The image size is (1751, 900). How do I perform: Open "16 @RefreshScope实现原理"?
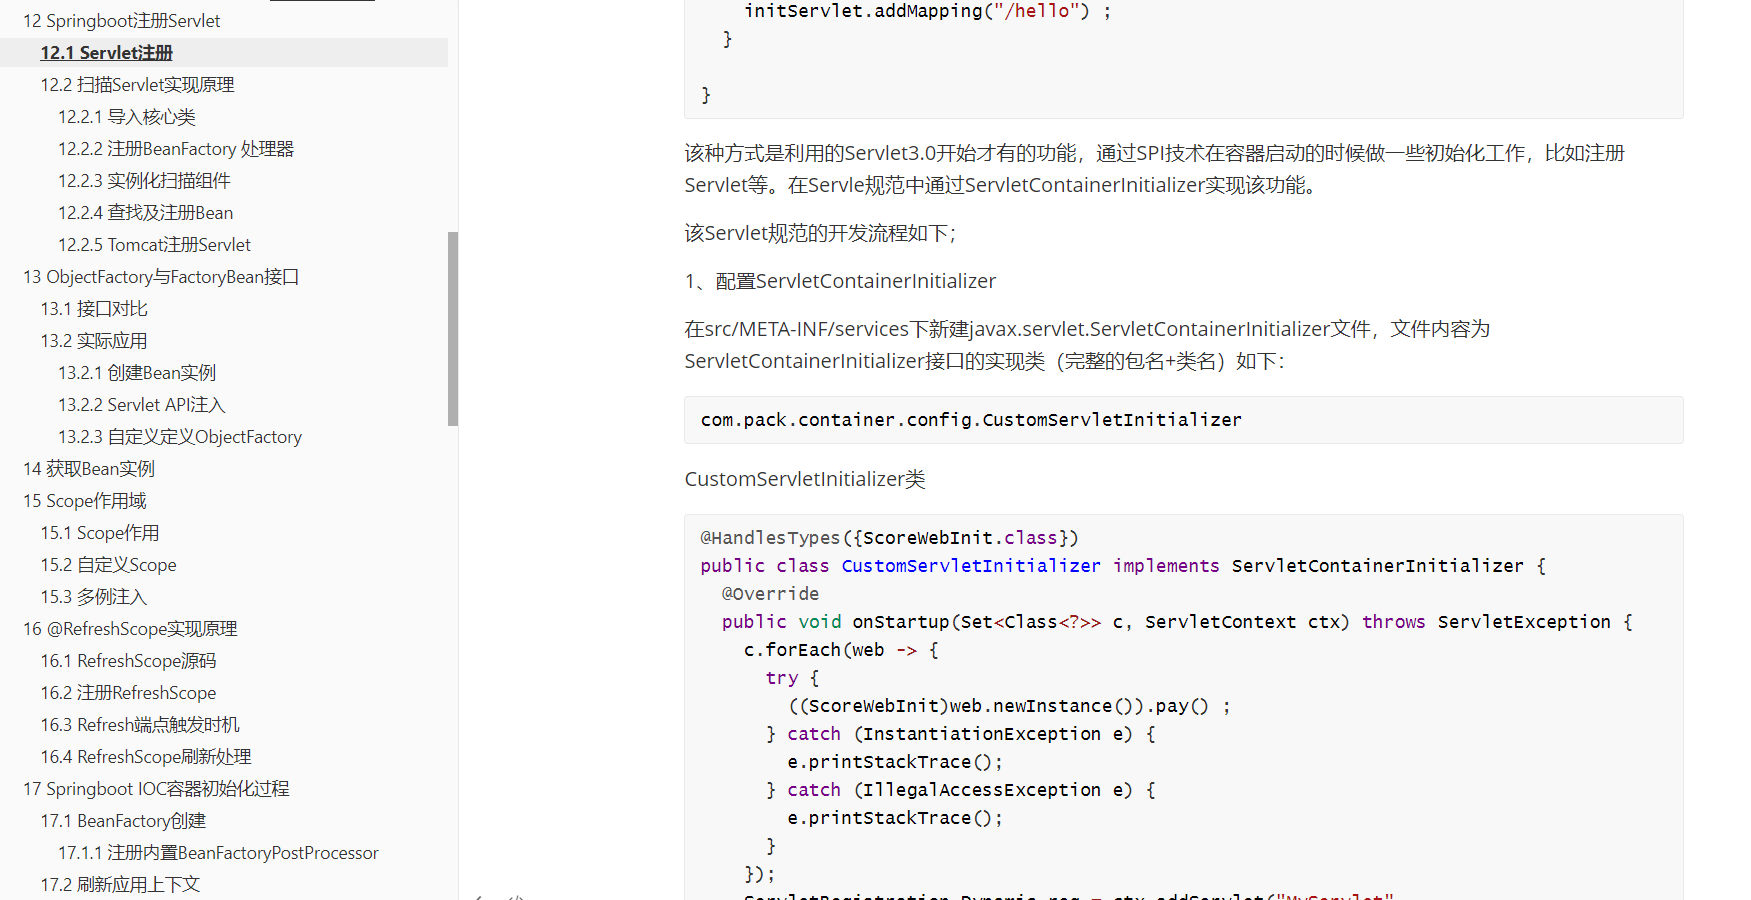pyautogui.click(x=130, y=628)
